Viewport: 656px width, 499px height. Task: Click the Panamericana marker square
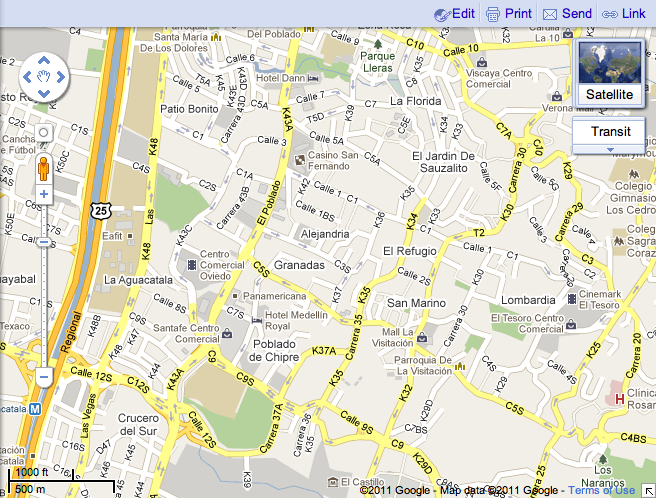pos(235,296)
